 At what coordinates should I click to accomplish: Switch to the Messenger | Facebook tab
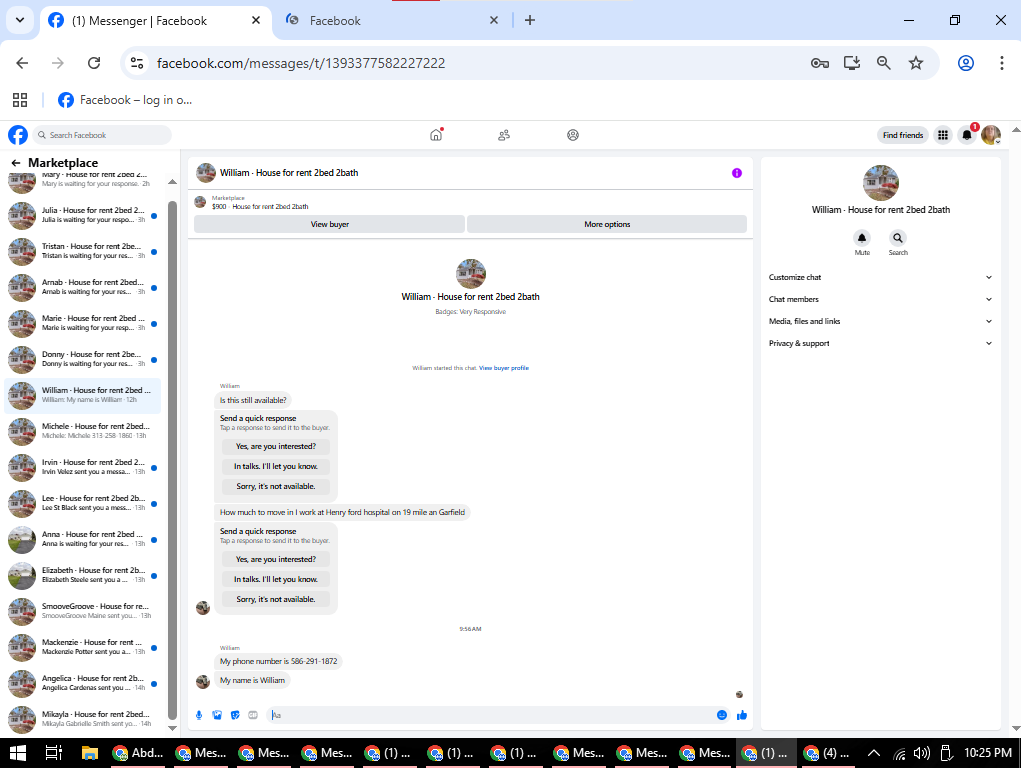(155, 21)
